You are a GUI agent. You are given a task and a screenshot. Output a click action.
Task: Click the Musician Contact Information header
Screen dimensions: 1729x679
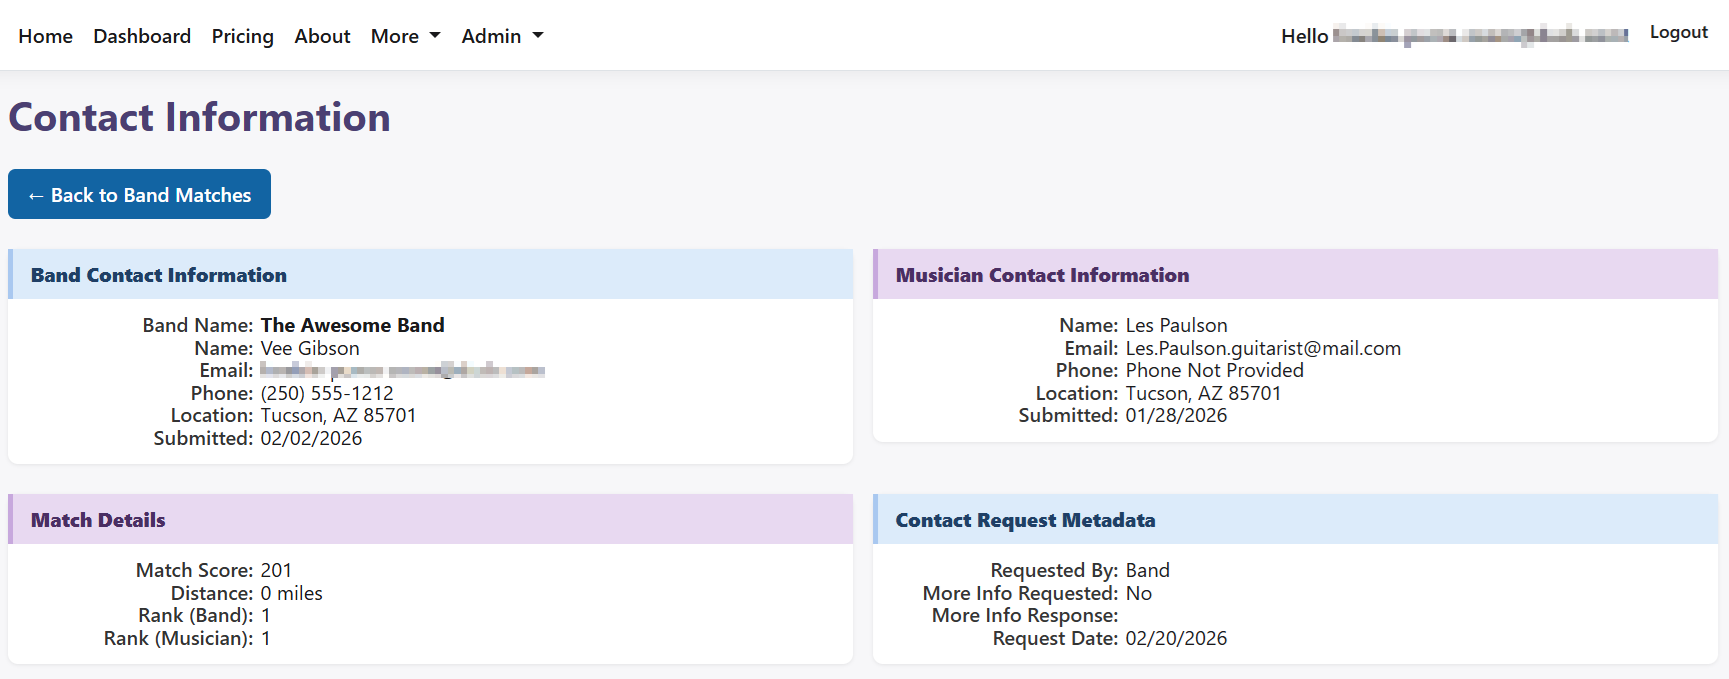1043,275
